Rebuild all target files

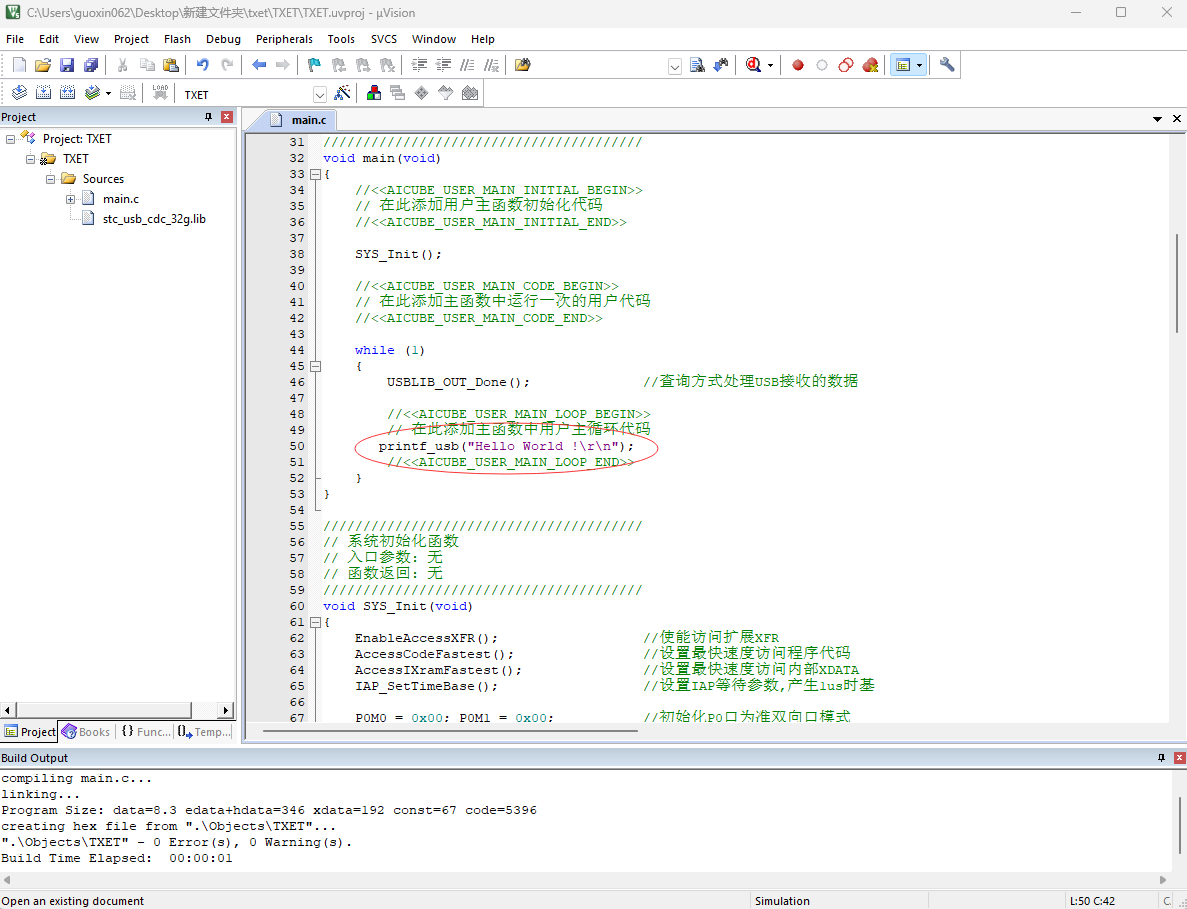pyautogui.click(x=67, y=93)
